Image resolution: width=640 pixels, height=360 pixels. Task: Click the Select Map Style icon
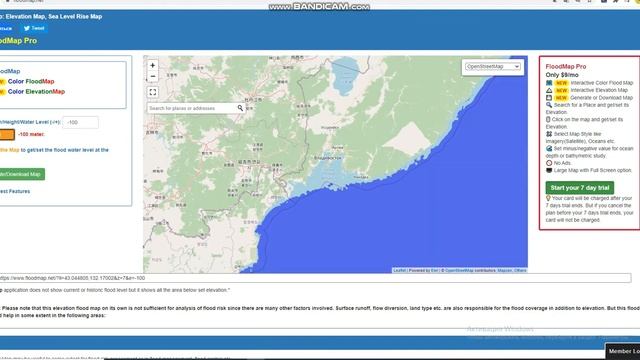pos(549,134)
